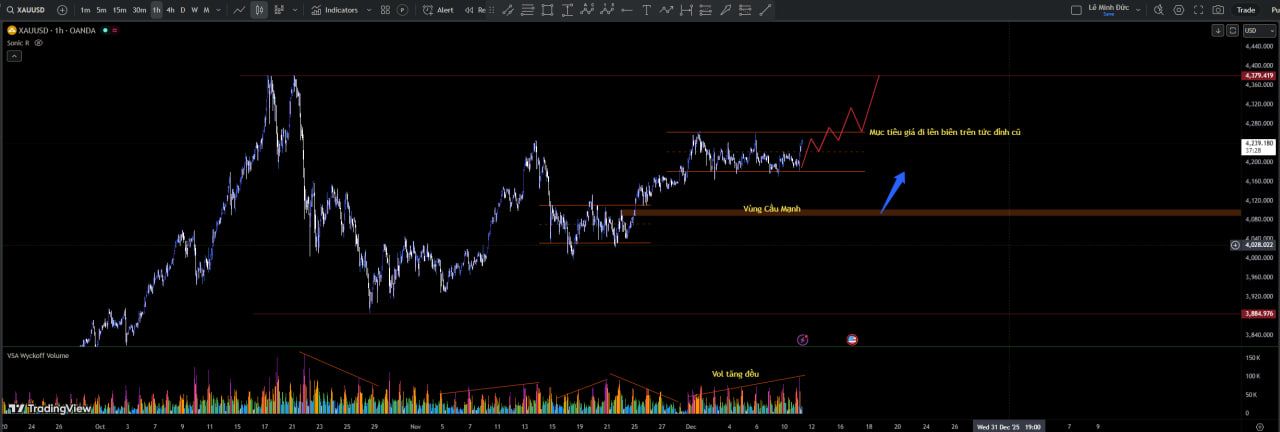This screenshot has height=432, width=1280.
Task: Click the Alert clock icon
Action: (x=428, y=10)
